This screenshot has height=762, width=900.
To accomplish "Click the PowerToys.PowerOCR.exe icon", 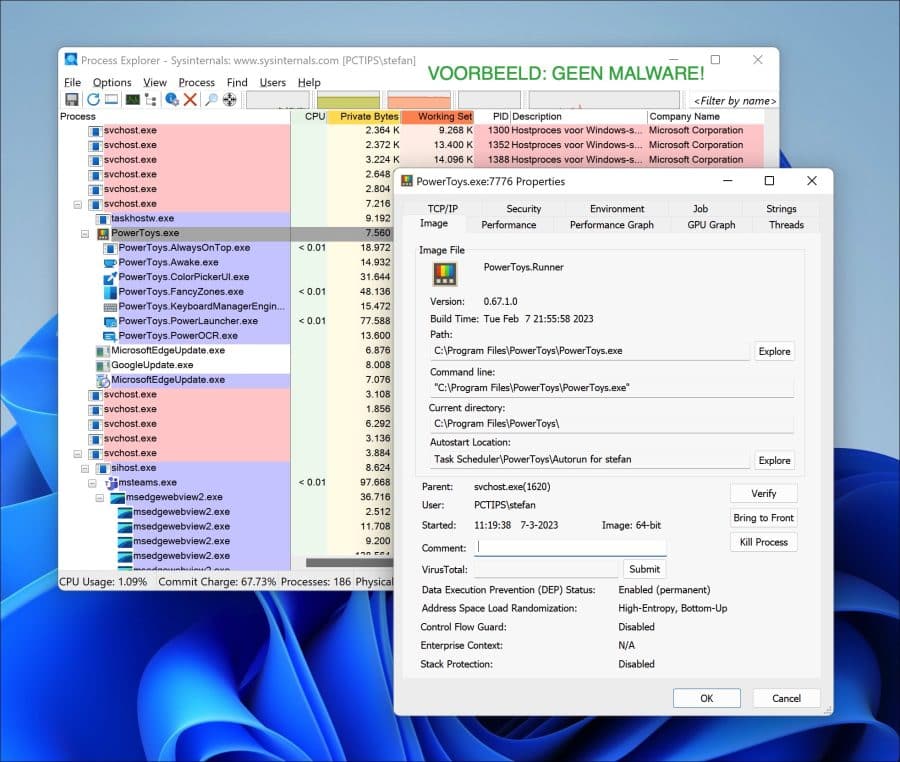I will tap(110, 336).
